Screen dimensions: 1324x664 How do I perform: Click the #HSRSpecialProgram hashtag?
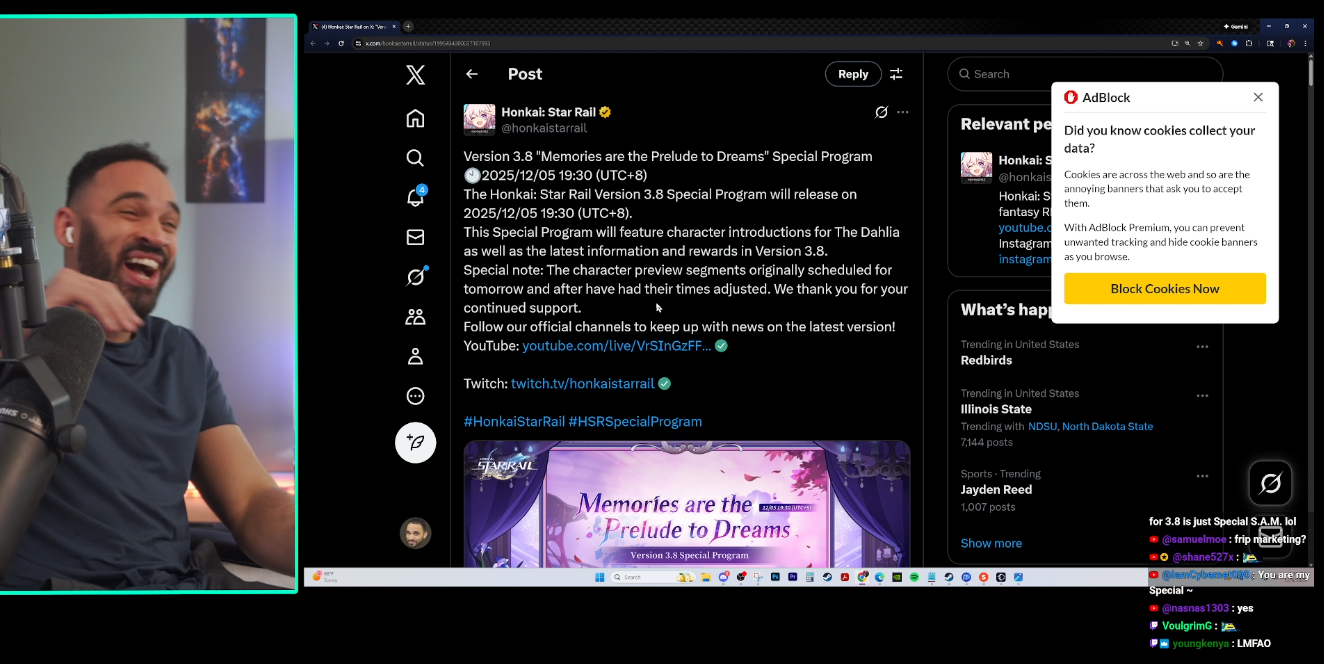635,421
